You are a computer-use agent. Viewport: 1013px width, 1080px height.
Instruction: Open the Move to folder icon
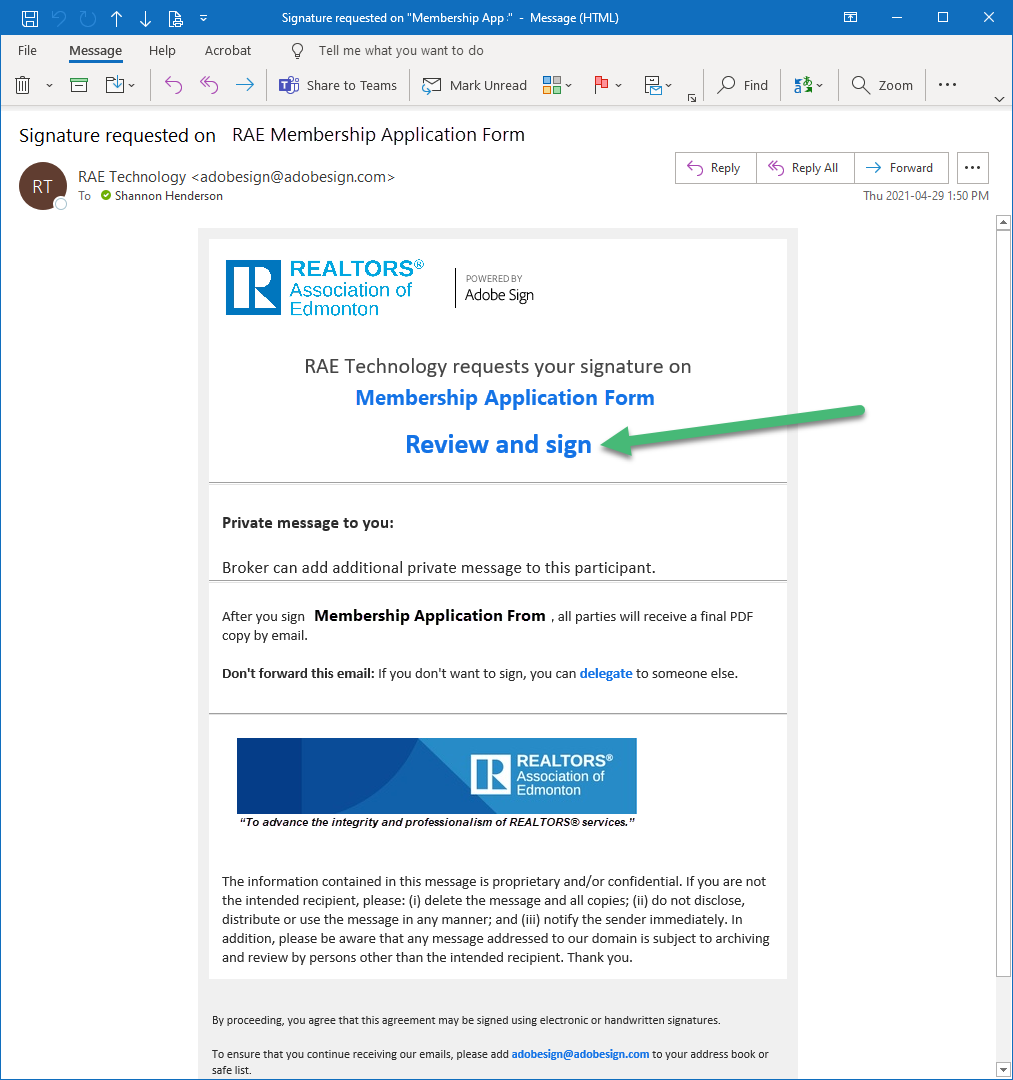pos(115,85)
